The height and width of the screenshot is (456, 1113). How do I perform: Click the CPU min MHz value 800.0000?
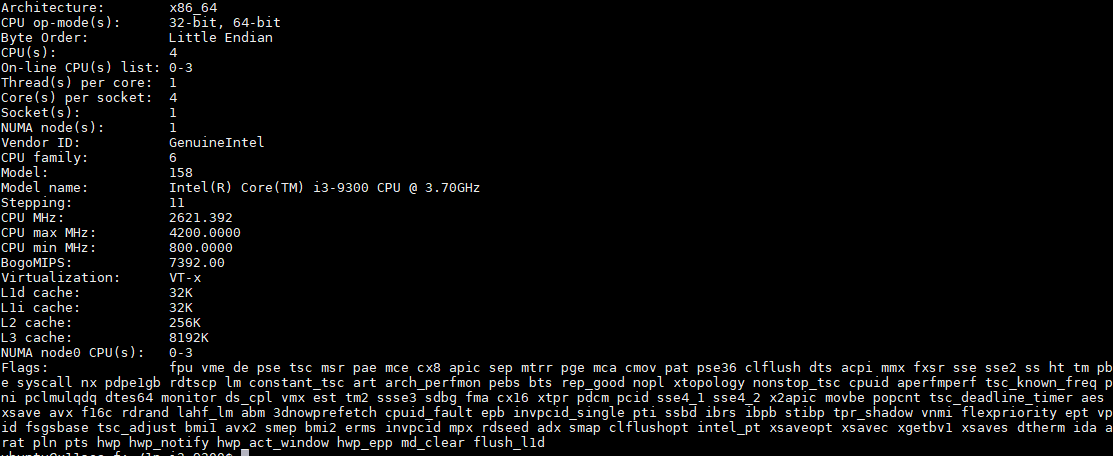201,247
